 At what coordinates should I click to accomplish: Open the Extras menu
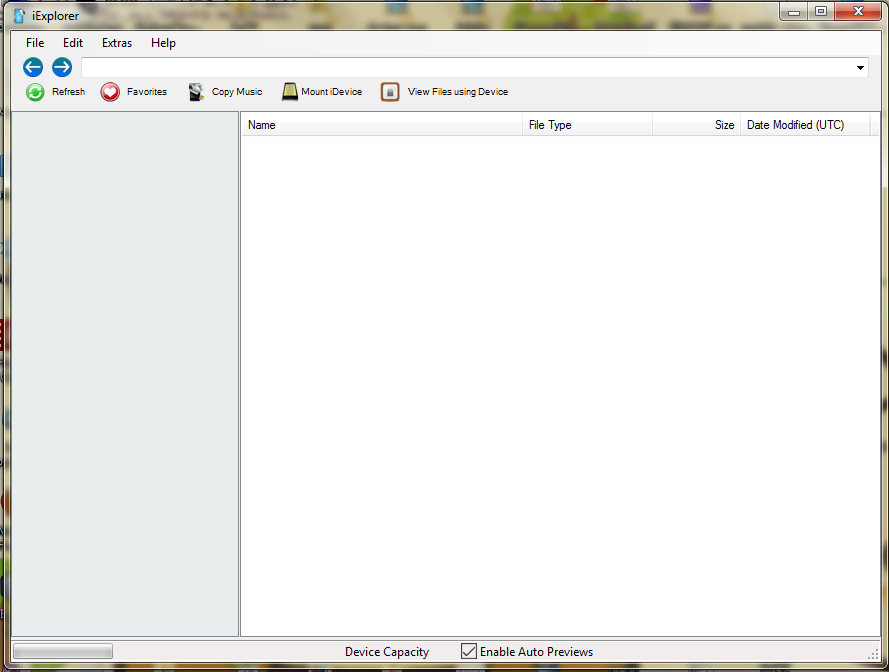(x=117, y=43)
